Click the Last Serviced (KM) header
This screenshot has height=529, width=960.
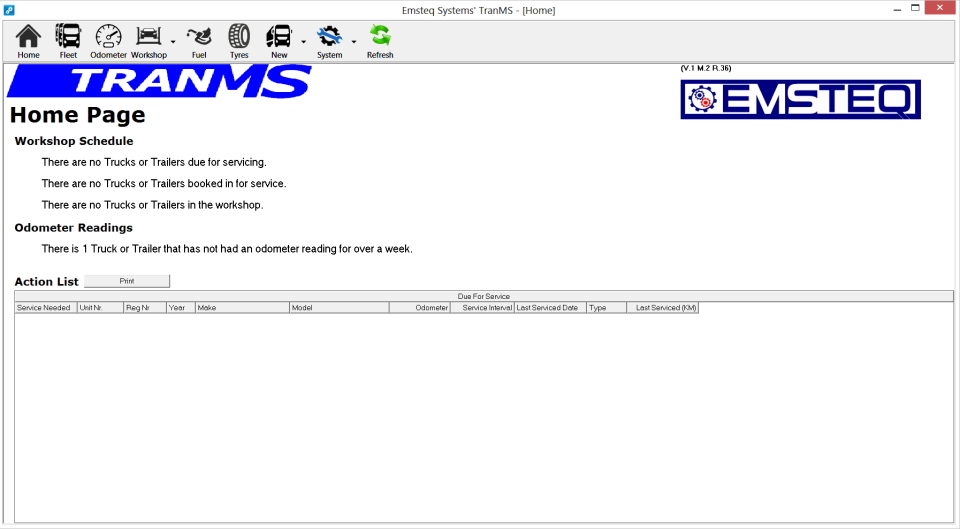click(x=662, y=307)
